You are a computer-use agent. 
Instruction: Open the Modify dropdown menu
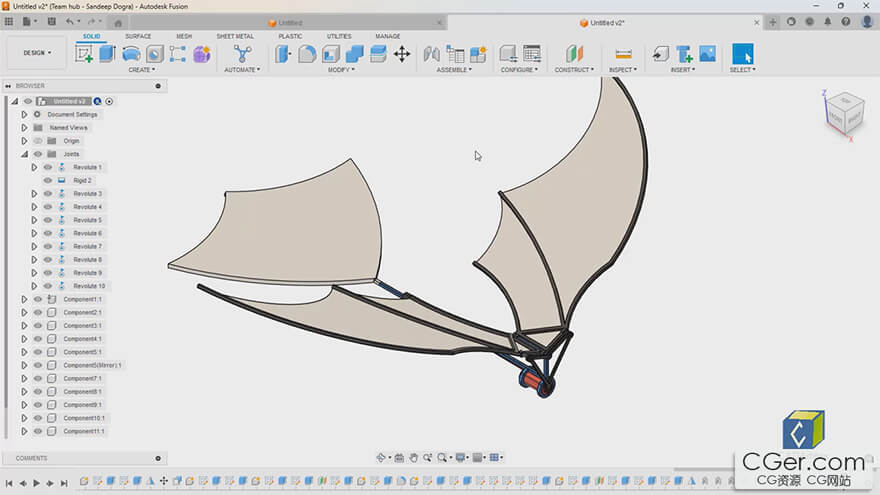pos(341,70)
